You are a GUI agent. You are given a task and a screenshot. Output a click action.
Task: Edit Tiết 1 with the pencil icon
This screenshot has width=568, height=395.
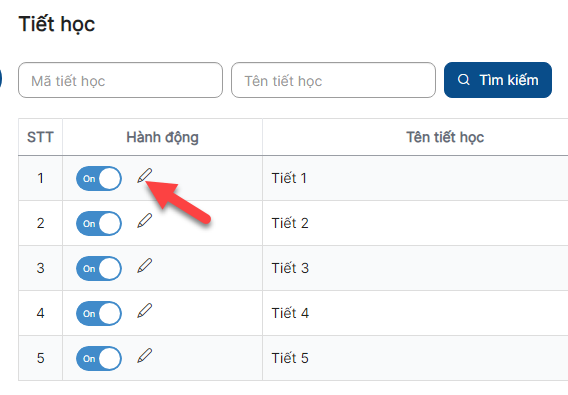[x=145, y=176]
